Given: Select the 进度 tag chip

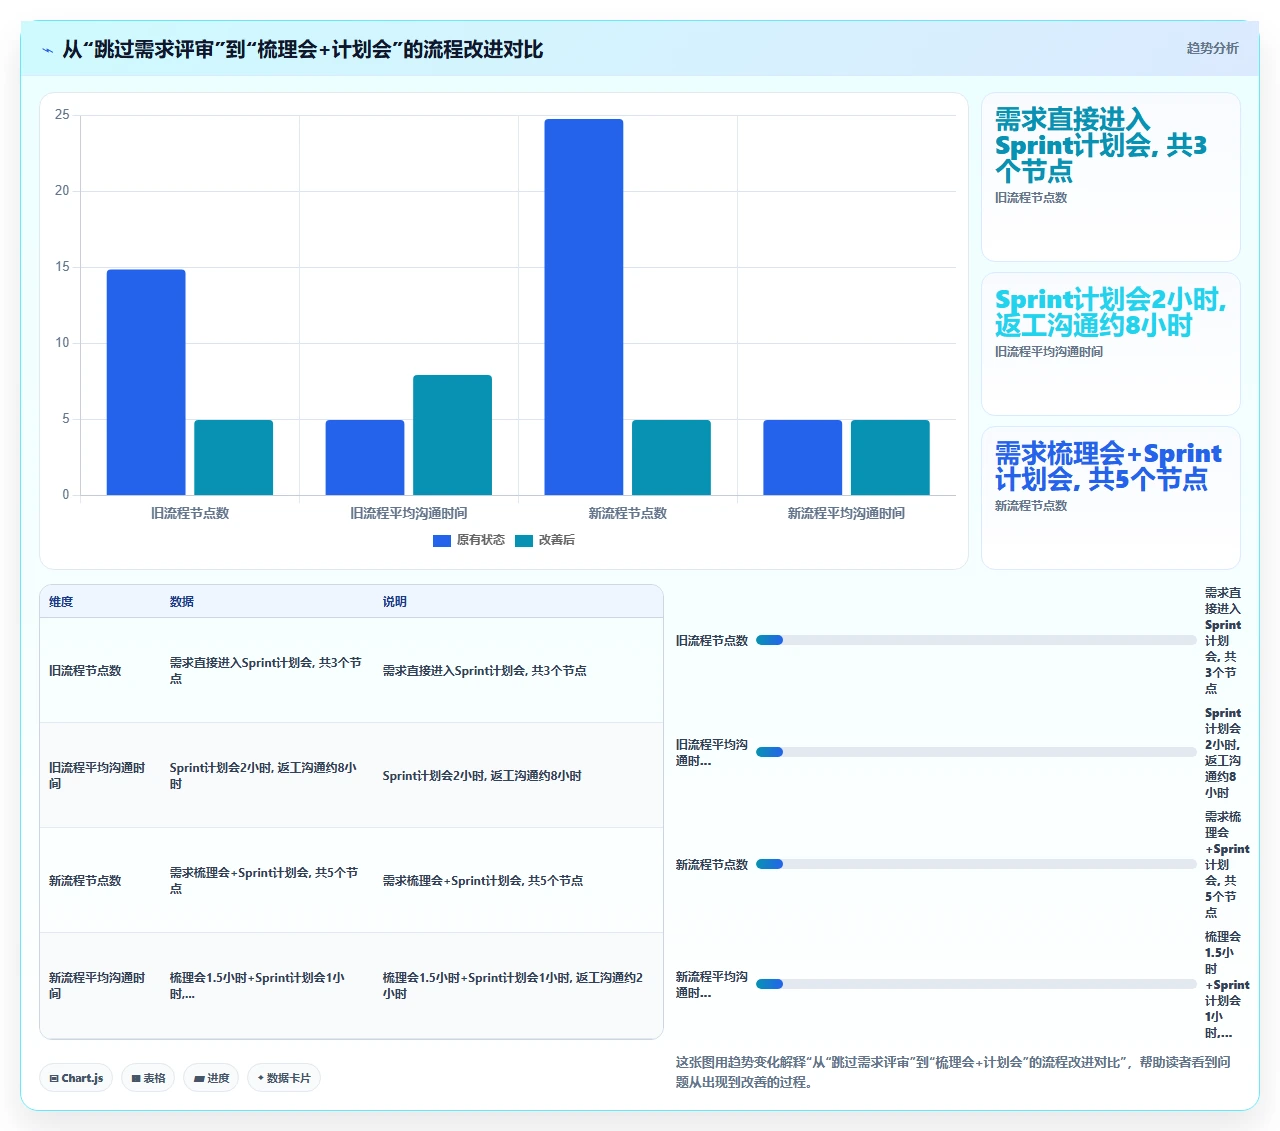Looking at the screenshot, I should tap(211, 1078).
